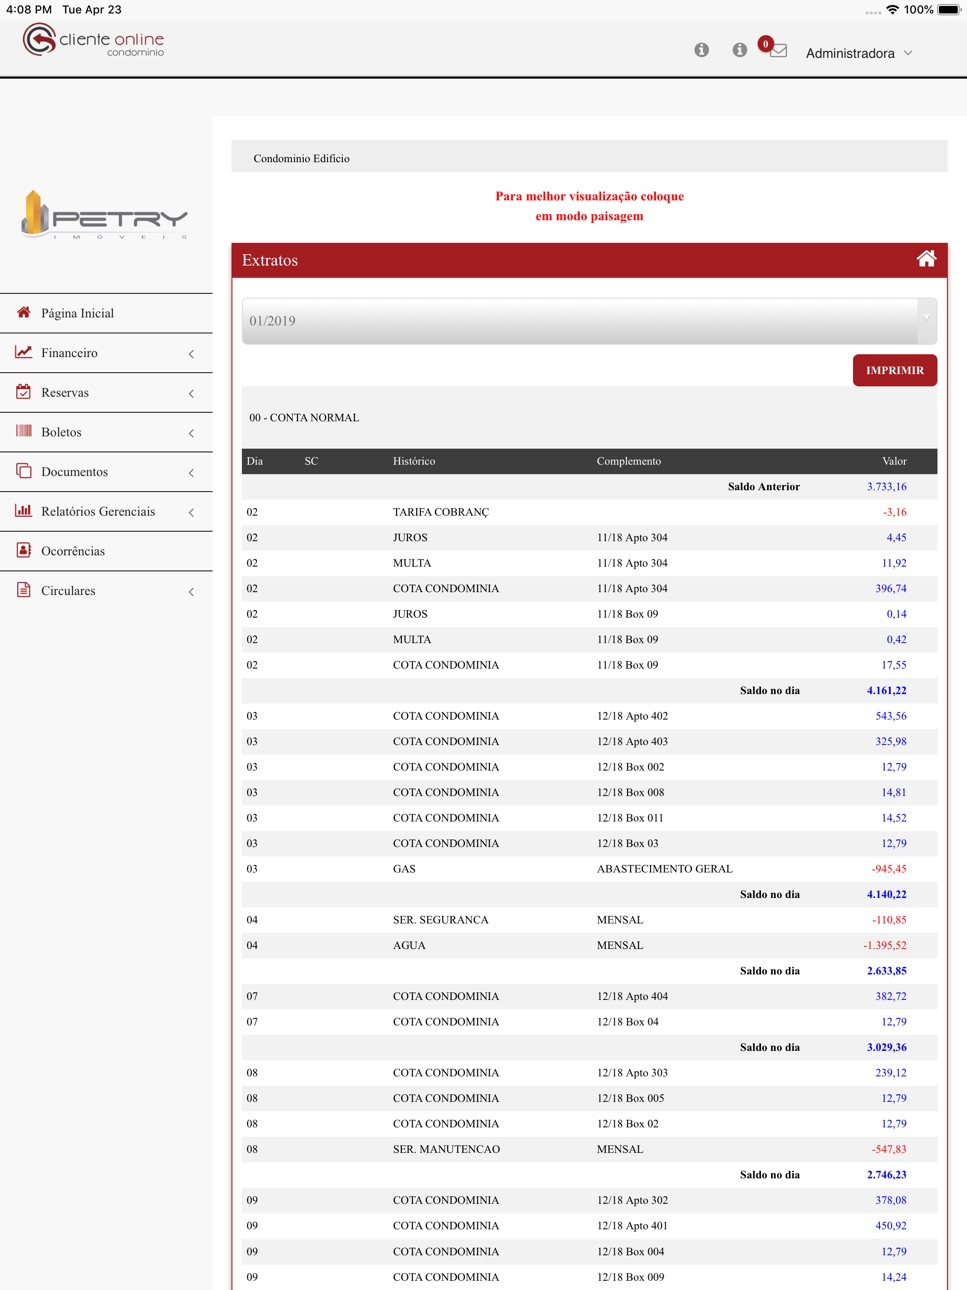Select ABASTECIMENTO GERAL complement
Image resolution: width=967 pixels, height=1290 pixels.
click(x=665, y=869)
